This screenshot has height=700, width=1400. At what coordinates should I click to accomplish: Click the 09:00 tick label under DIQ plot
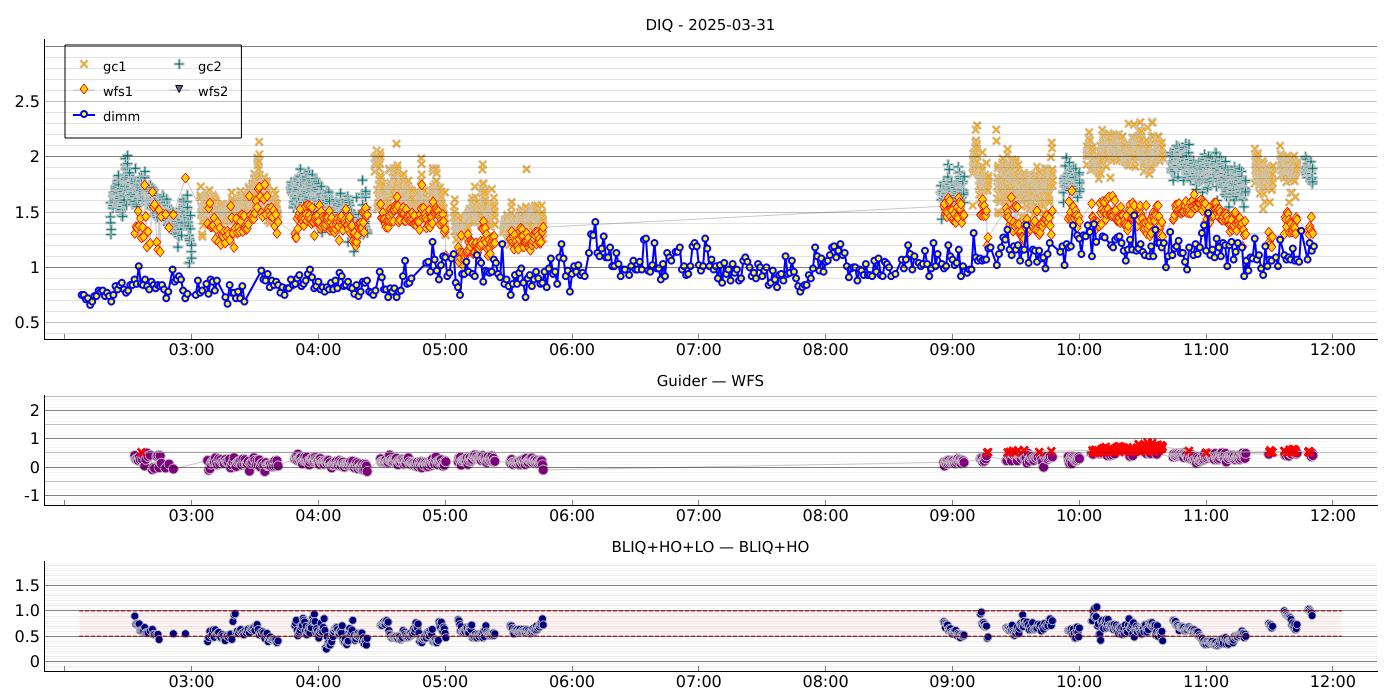[x=952, y=350]
